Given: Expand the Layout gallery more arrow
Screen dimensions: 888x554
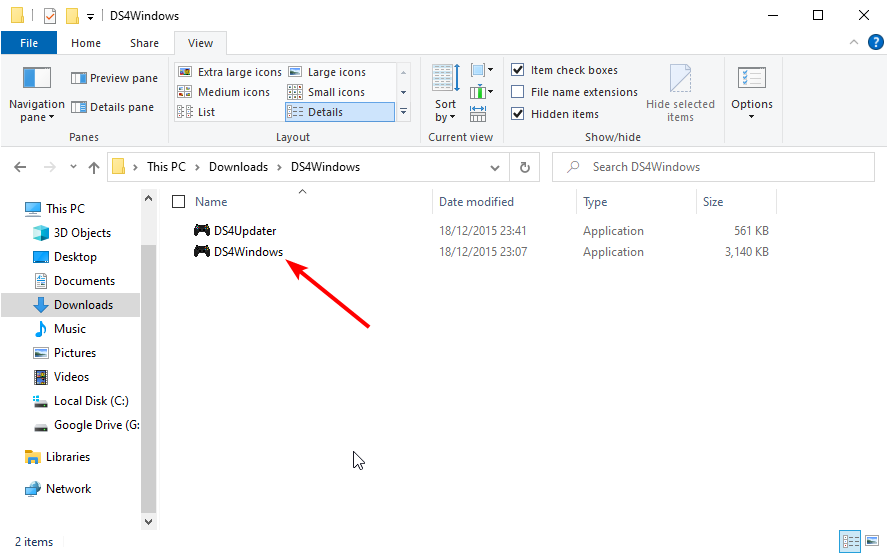Looking at the screenshot, I should 403,112.
